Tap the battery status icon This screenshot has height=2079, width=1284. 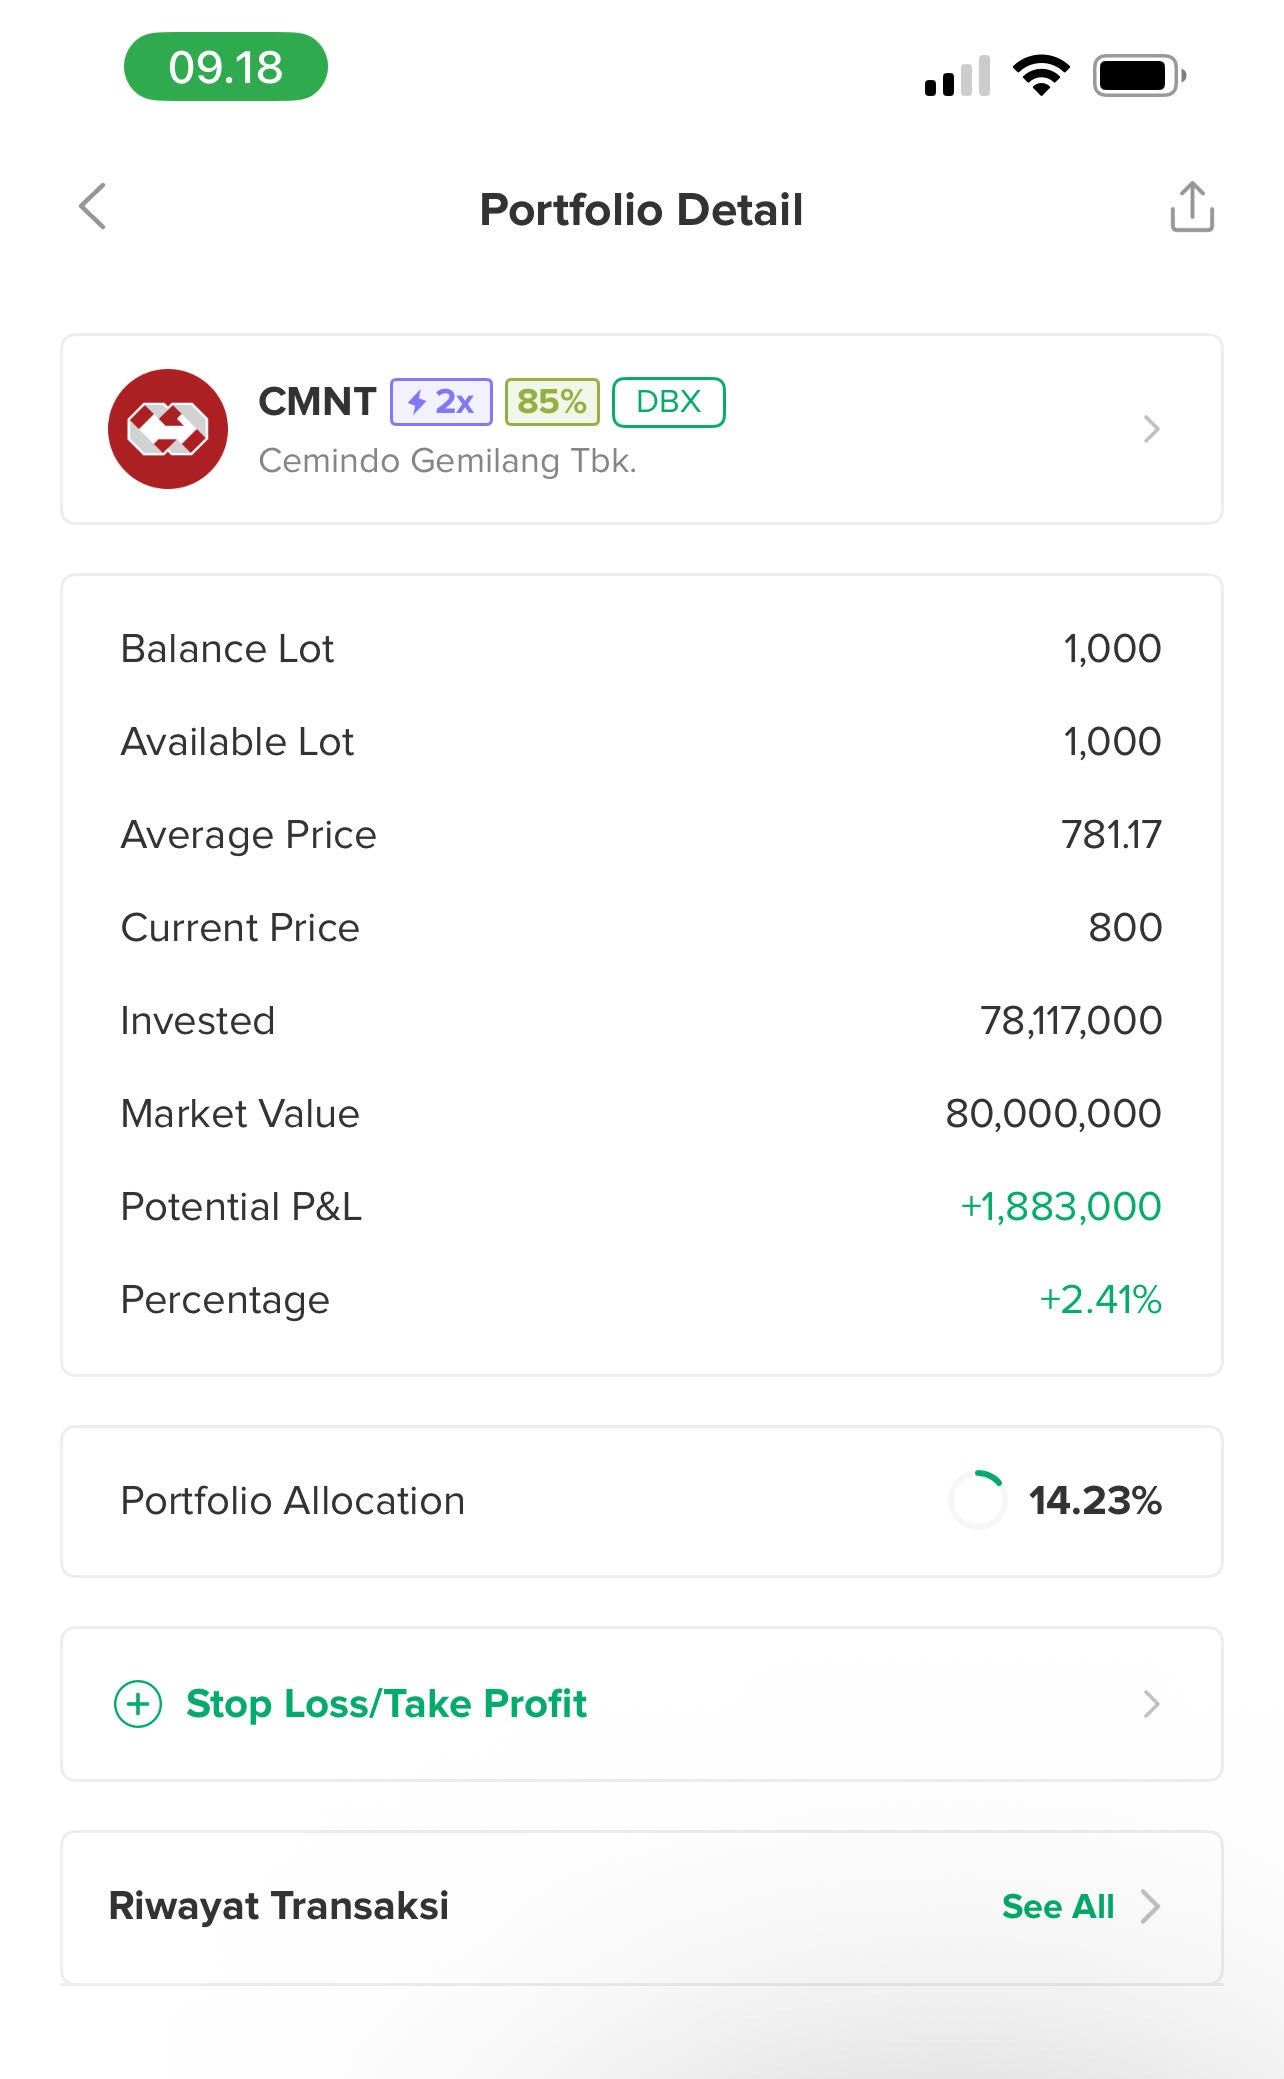point(1138,75)
